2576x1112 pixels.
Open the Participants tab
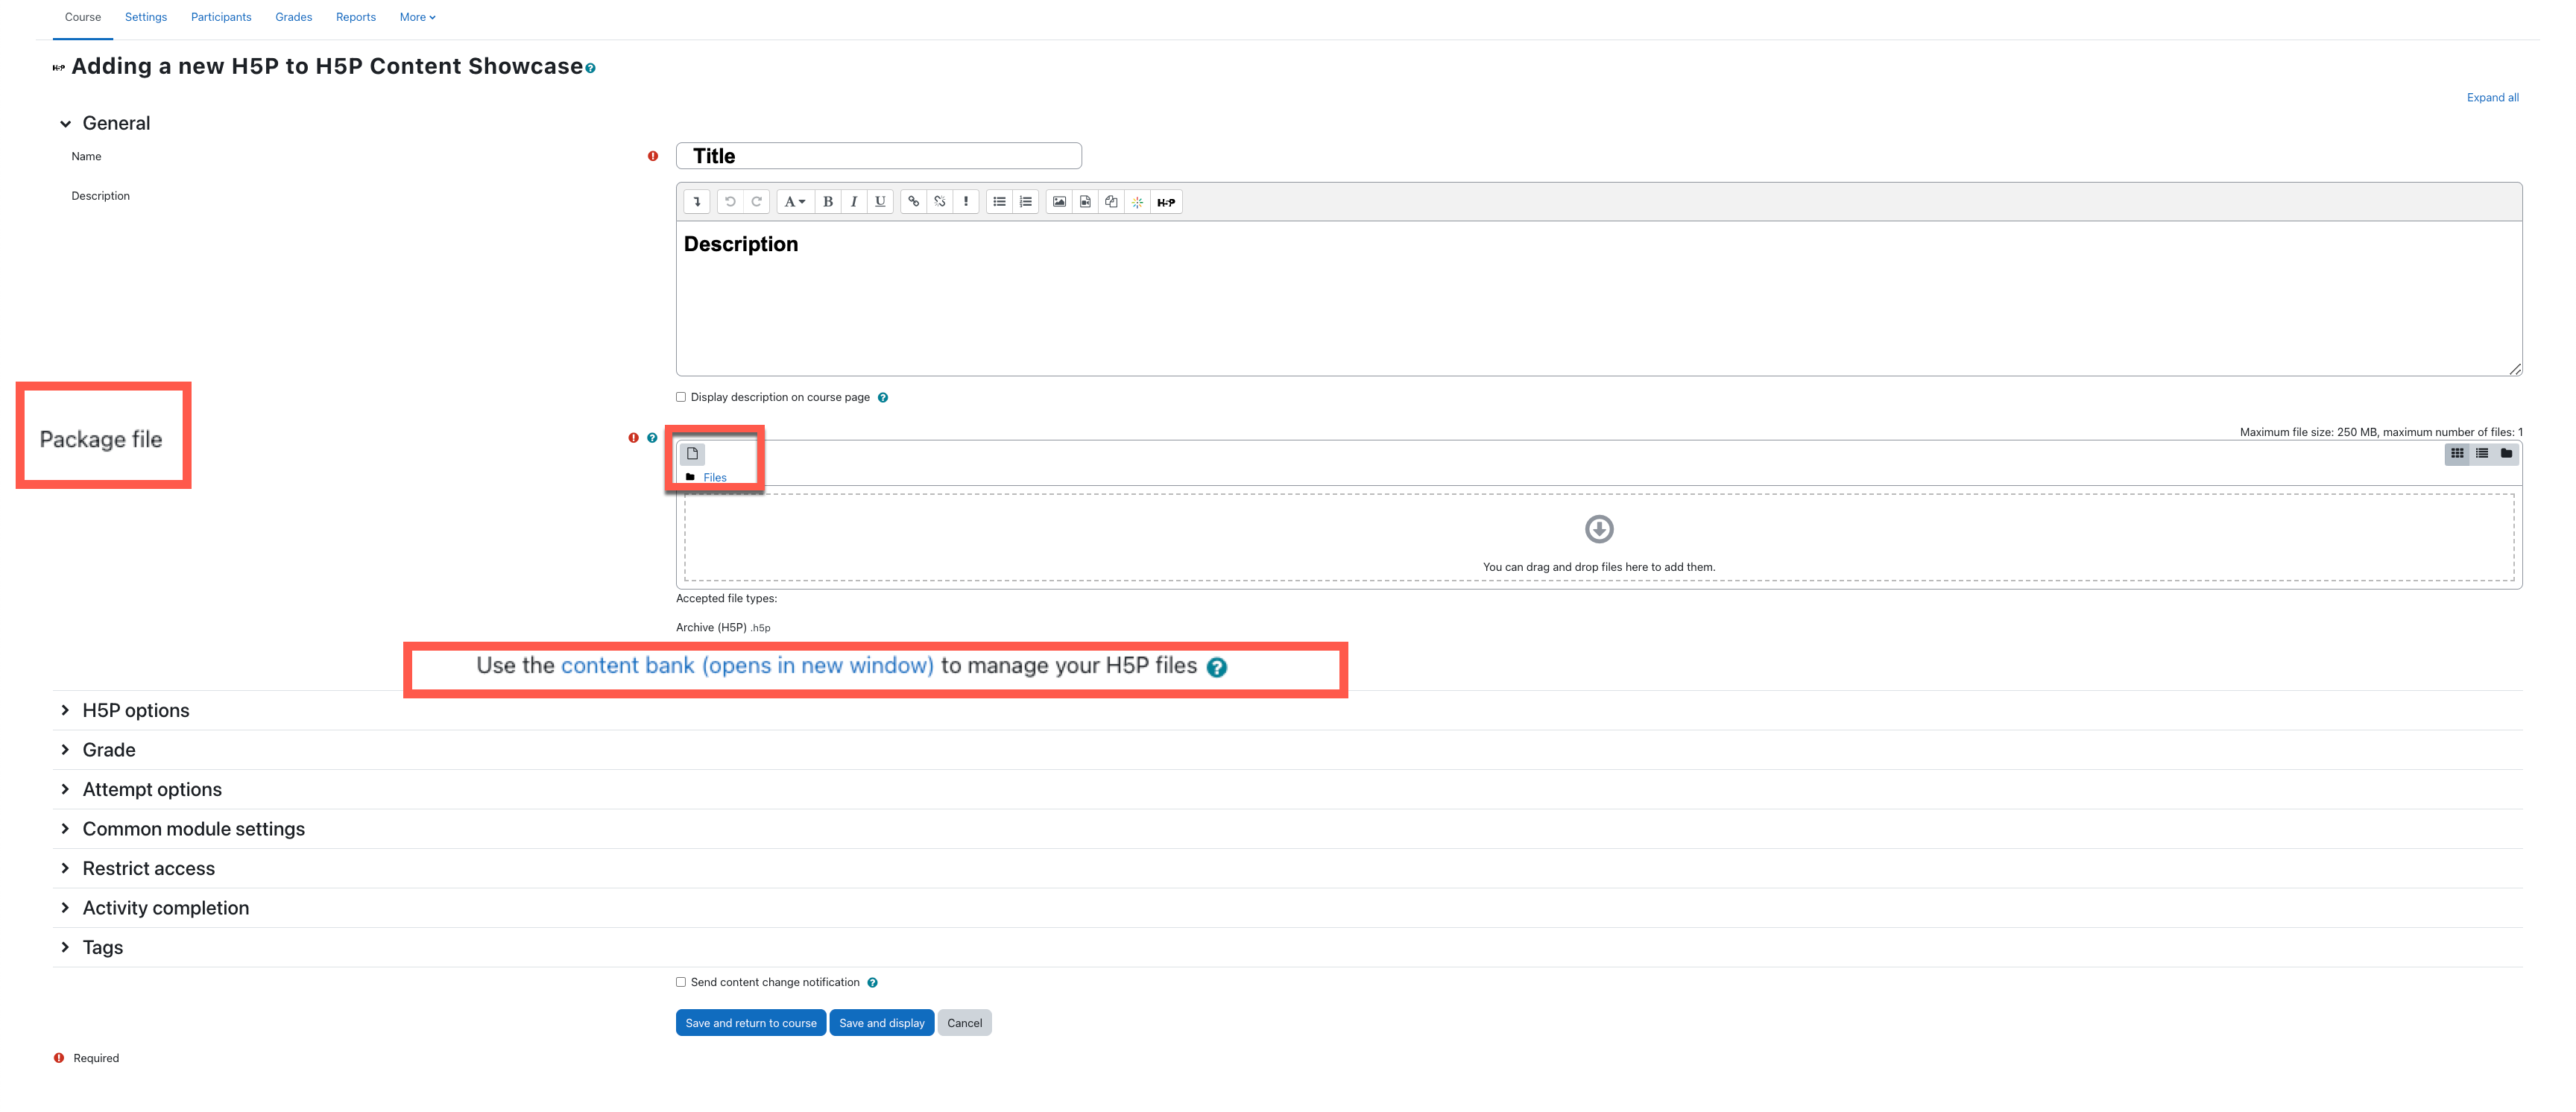pos(221,17)
